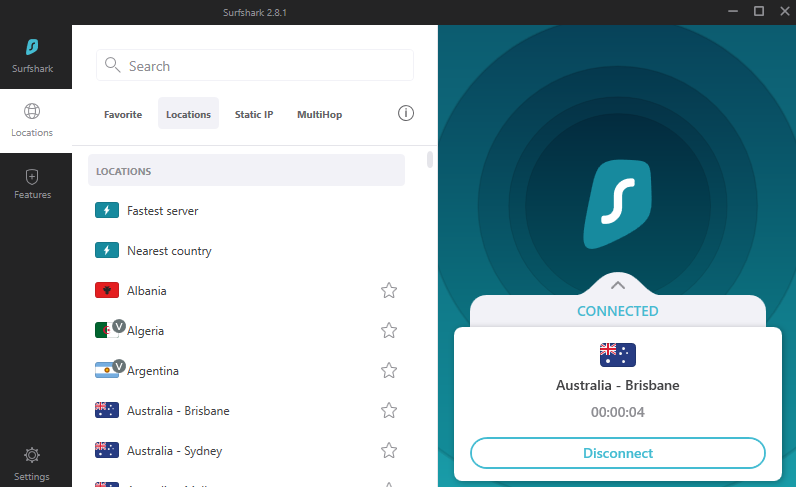The width and height of the screenshot is (796, 487).
Task: Open Settings from the sidebar
Action: point(31,464)
